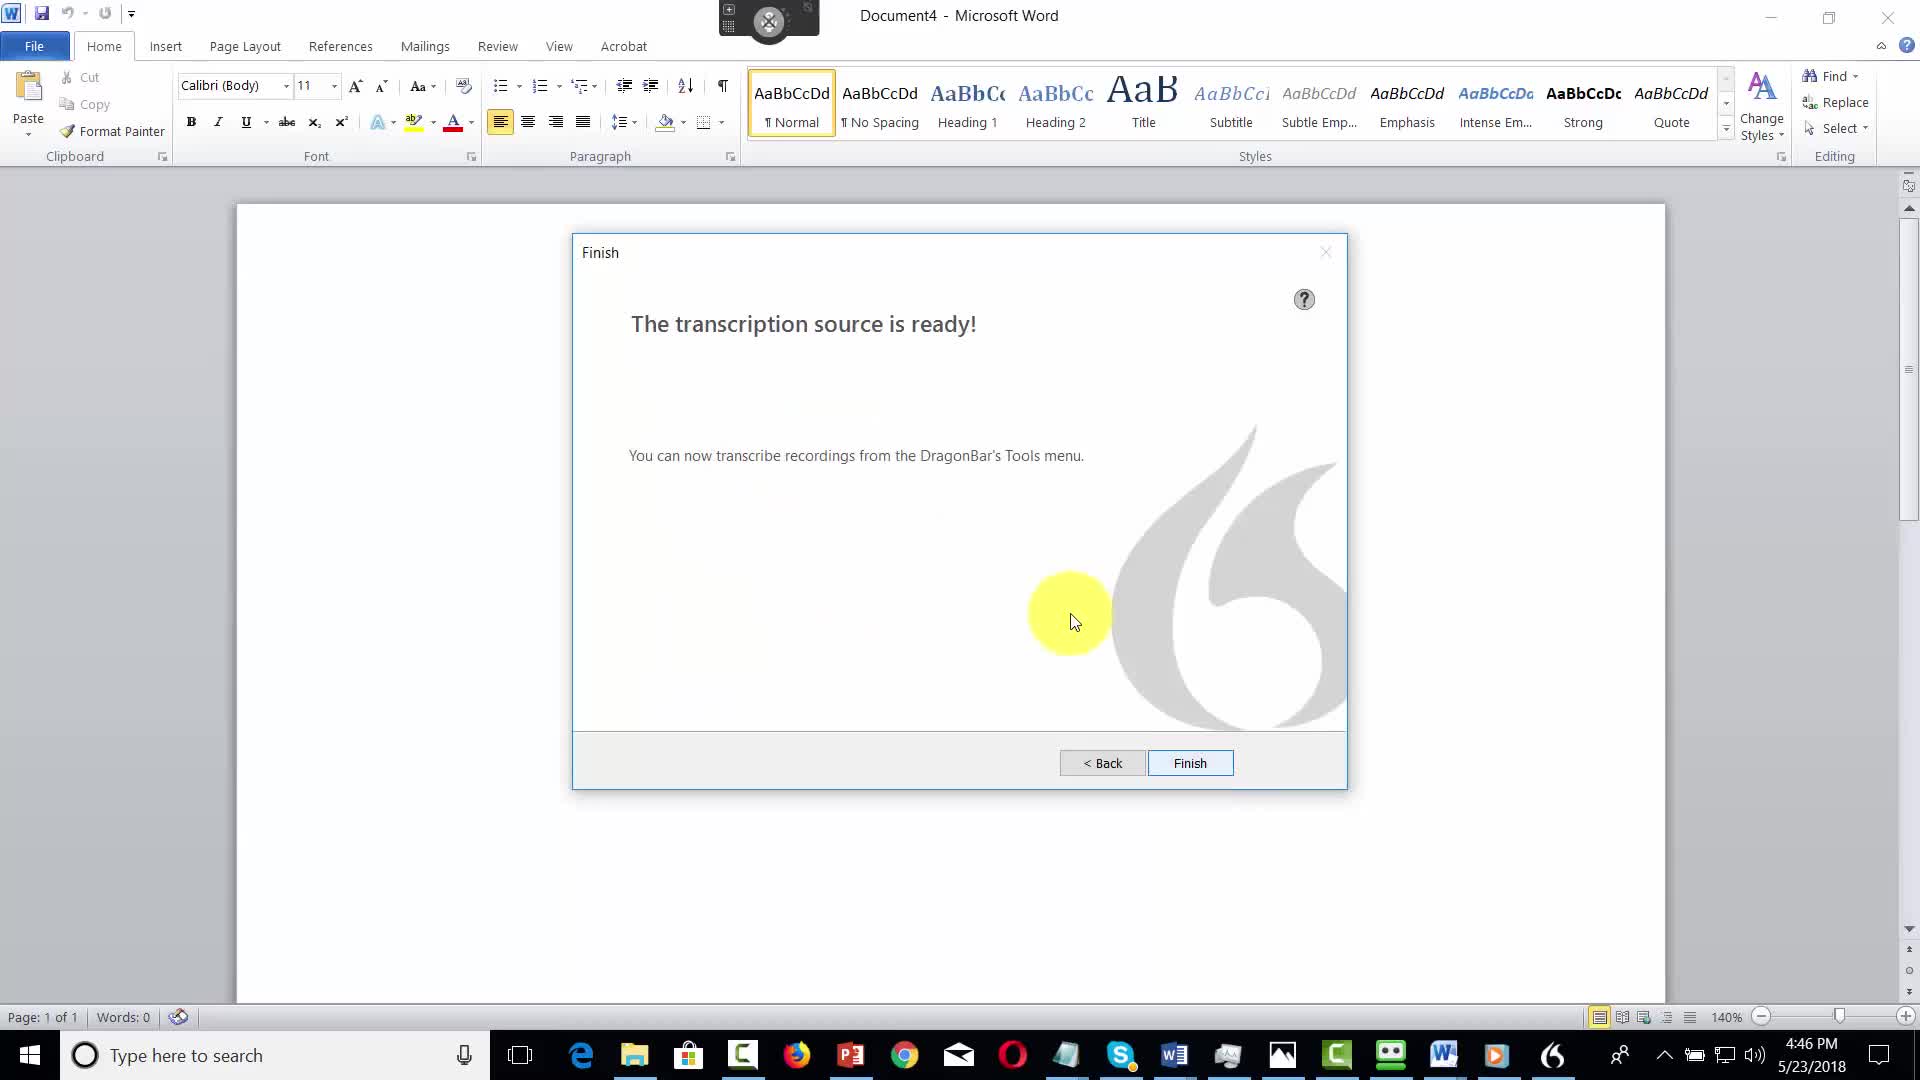
Task: Open Google Chrome from the taskbar
Action: (904, 1055)
